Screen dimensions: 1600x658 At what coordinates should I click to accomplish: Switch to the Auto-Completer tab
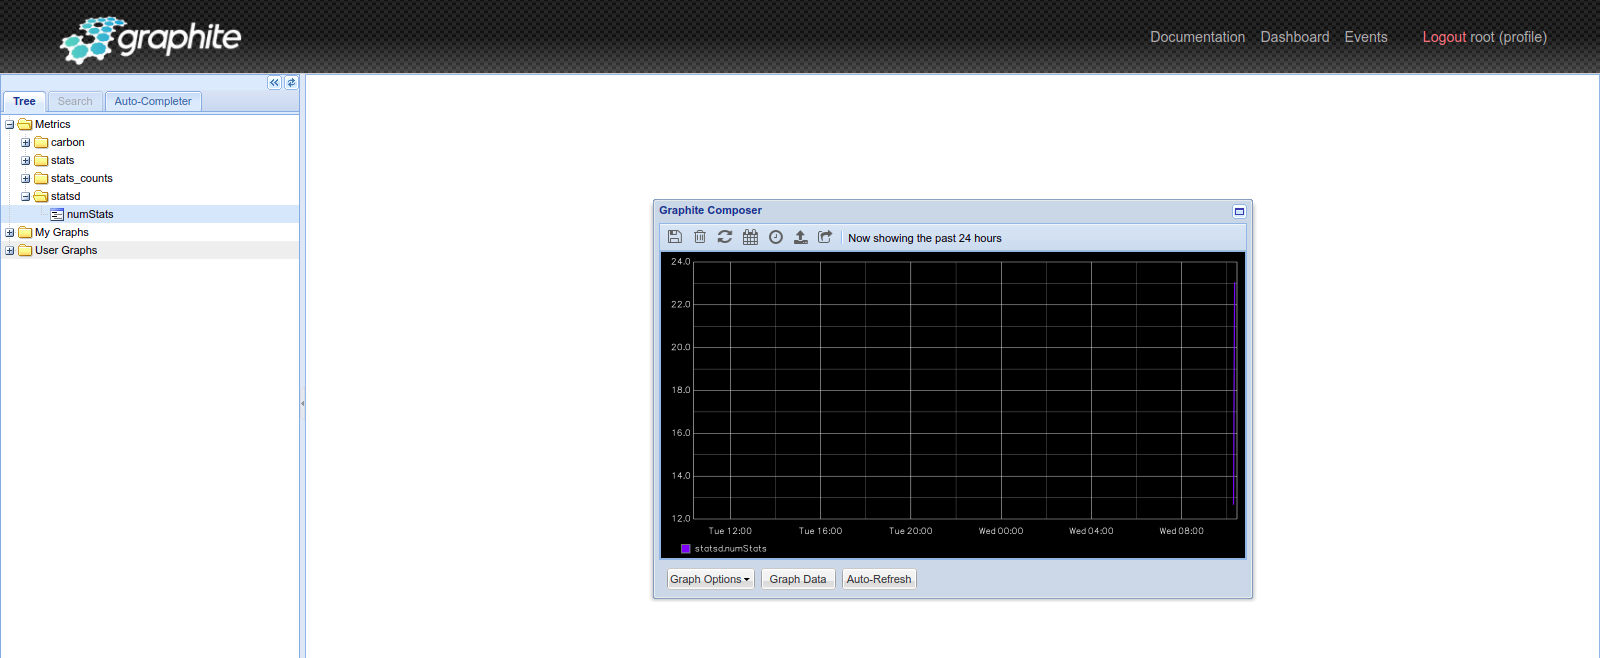[153, 101]
